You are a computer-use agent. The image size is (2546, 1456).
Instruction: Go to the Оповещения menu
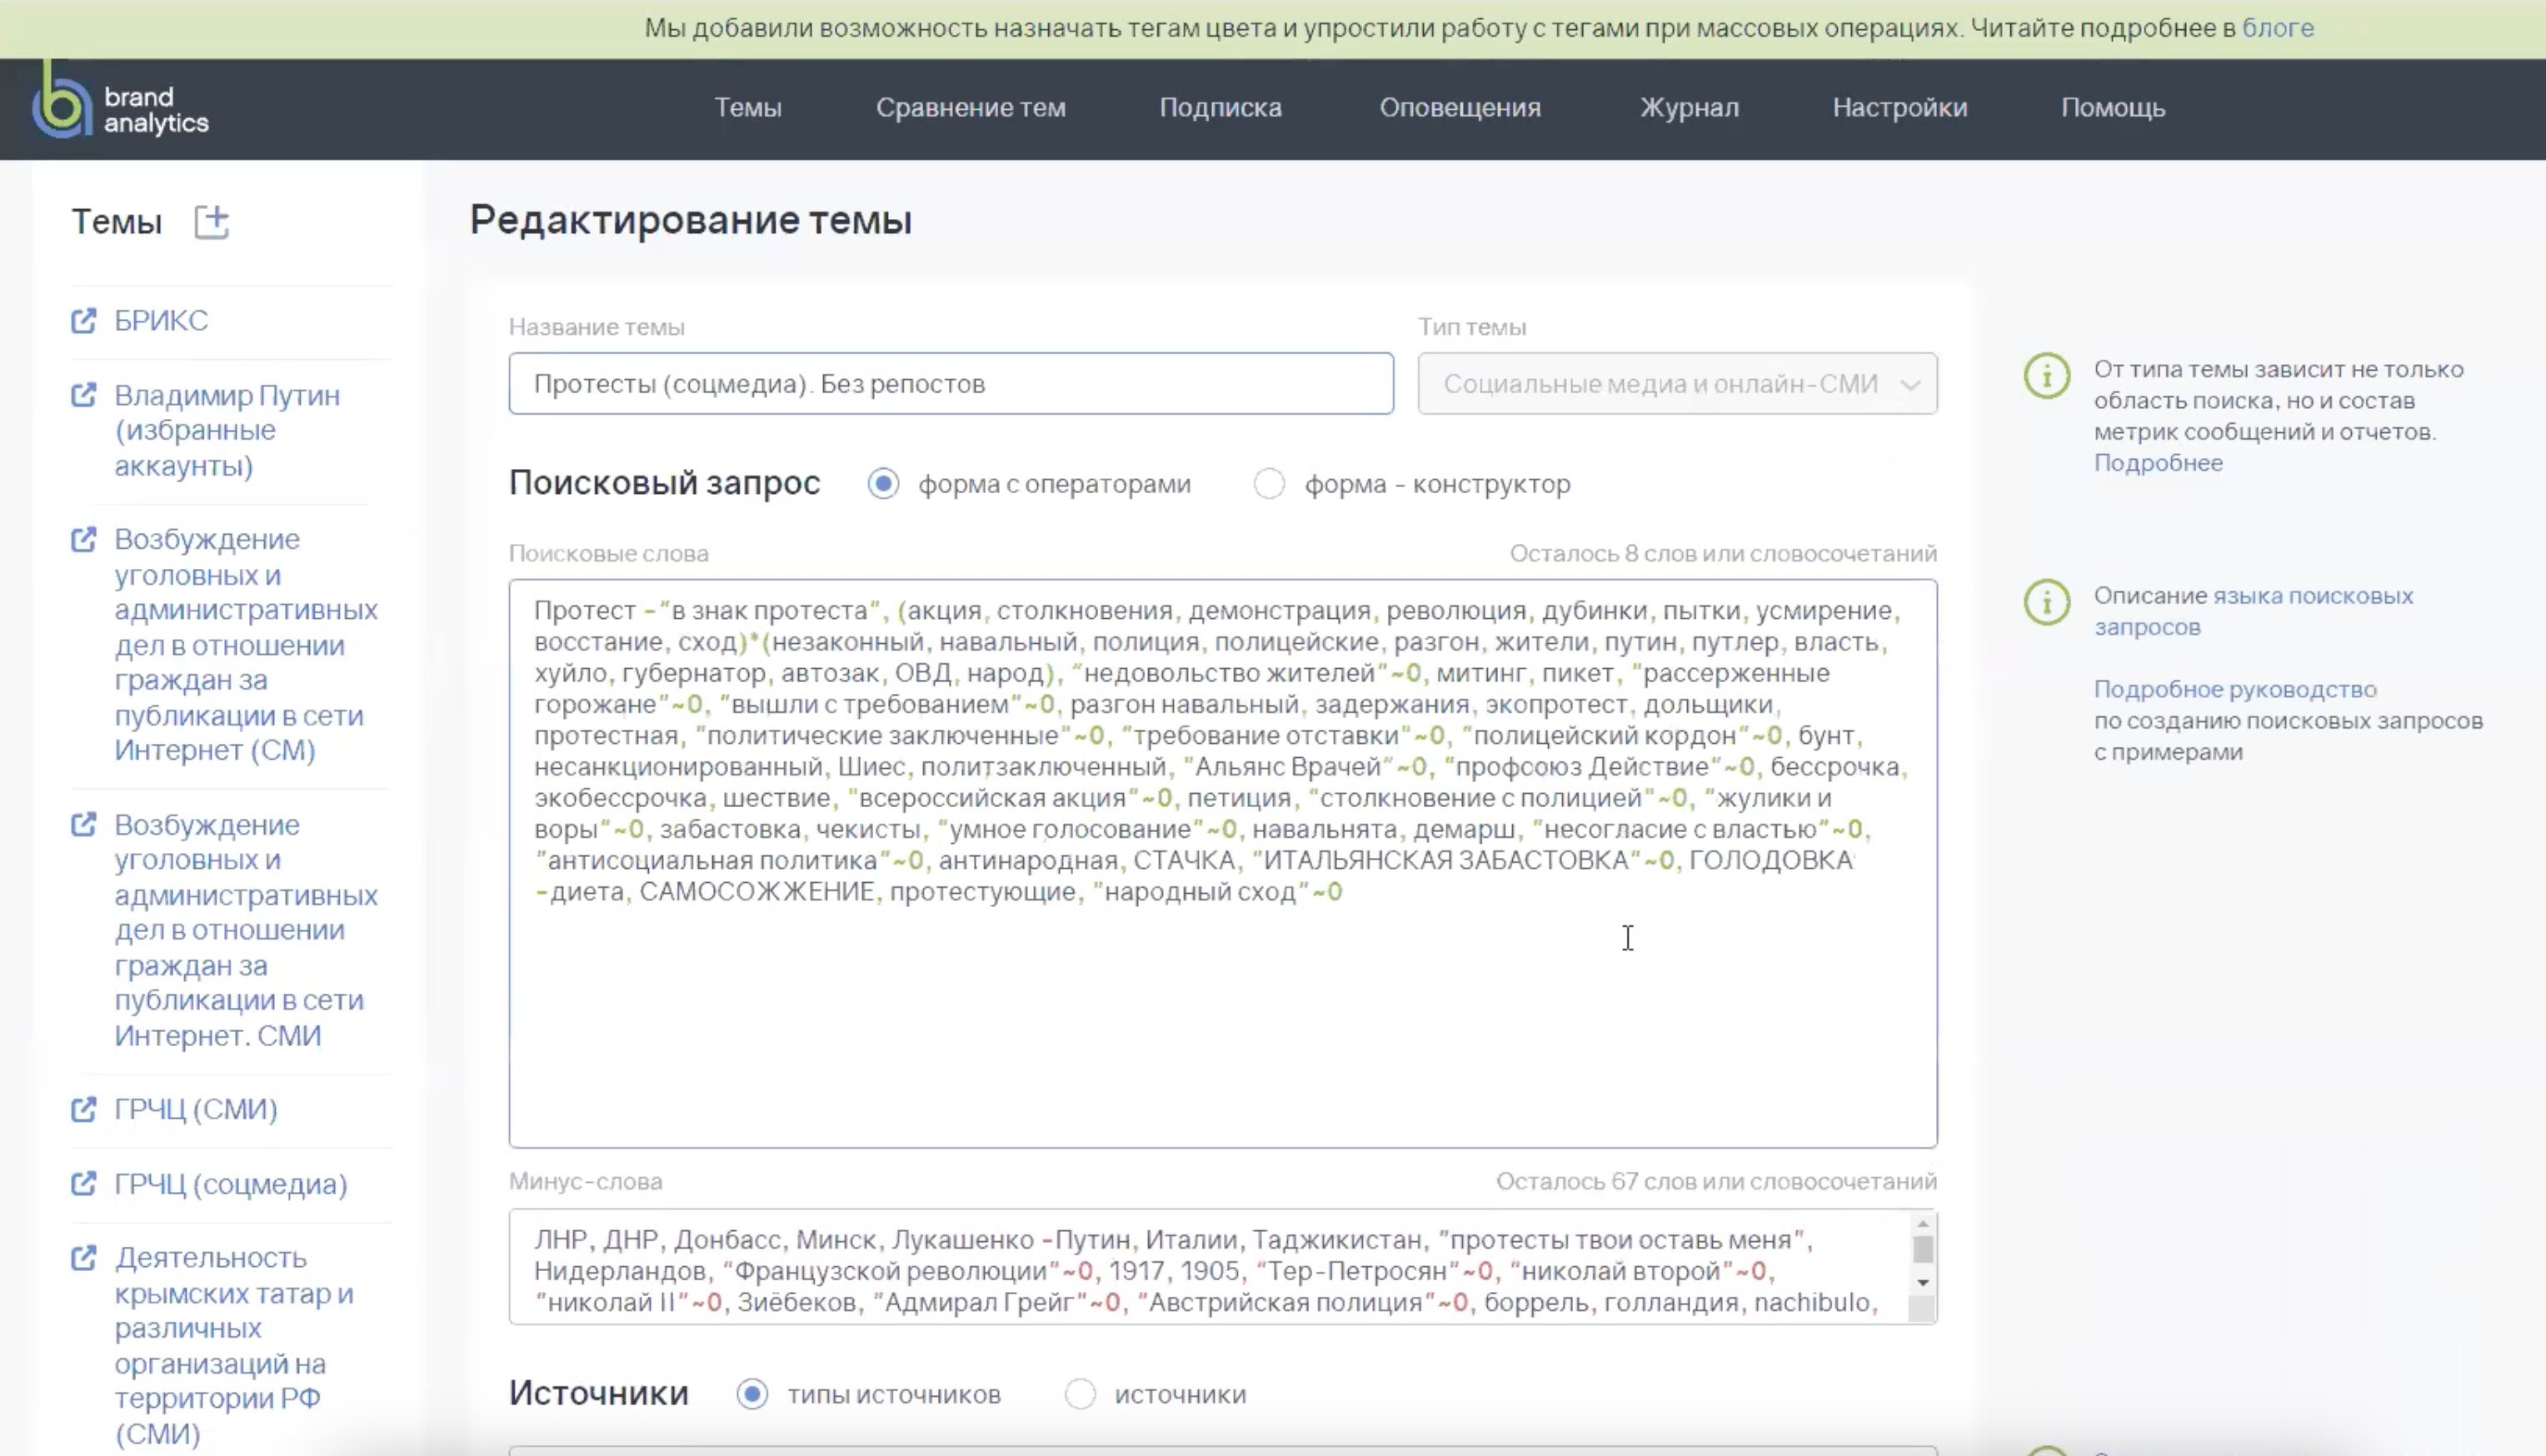click(x=1459, y=108)
